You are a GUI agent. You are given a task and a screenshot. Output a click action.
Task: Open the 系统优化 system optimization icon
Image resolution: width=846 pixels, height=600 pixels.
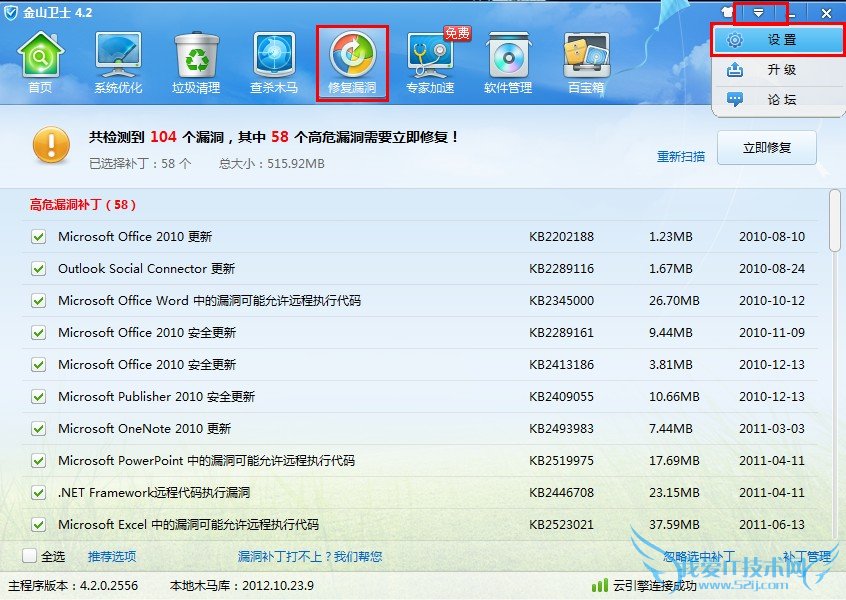(x=118, y=63)
